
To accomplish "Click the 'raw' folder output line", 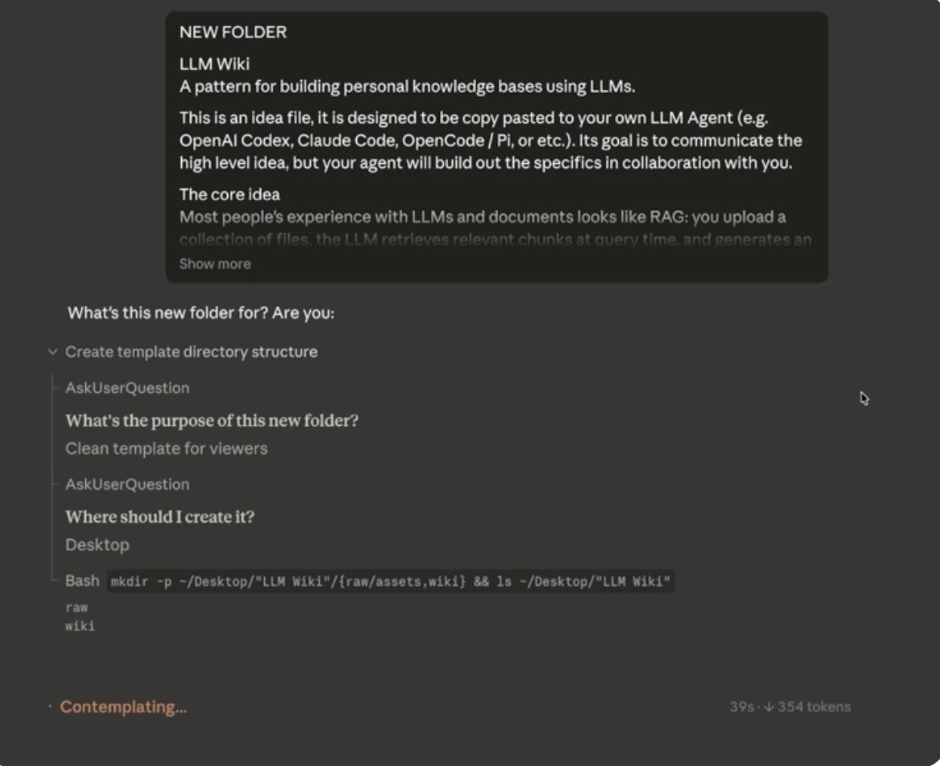I will point(77,607).
